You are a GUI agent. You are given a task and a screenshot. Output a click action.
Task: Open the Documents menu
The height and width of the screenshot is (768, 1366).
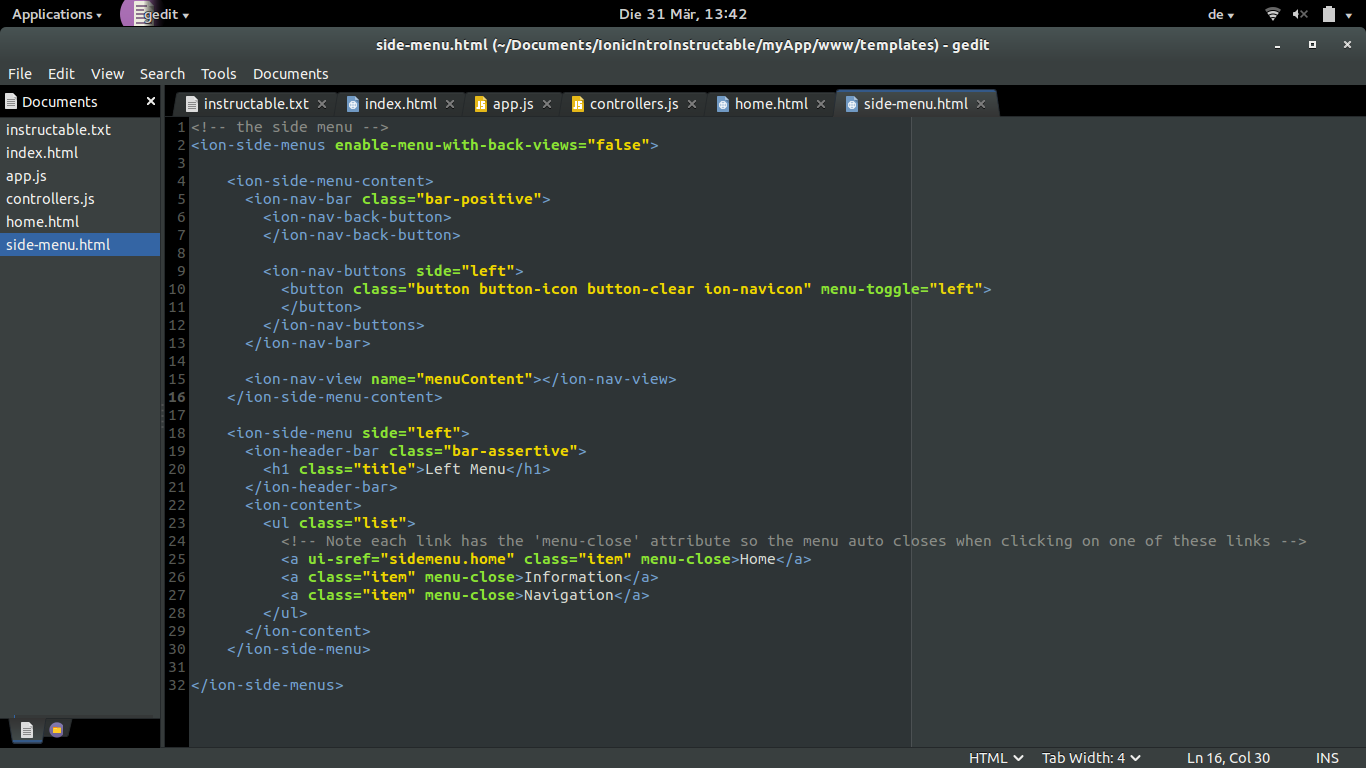290,74
